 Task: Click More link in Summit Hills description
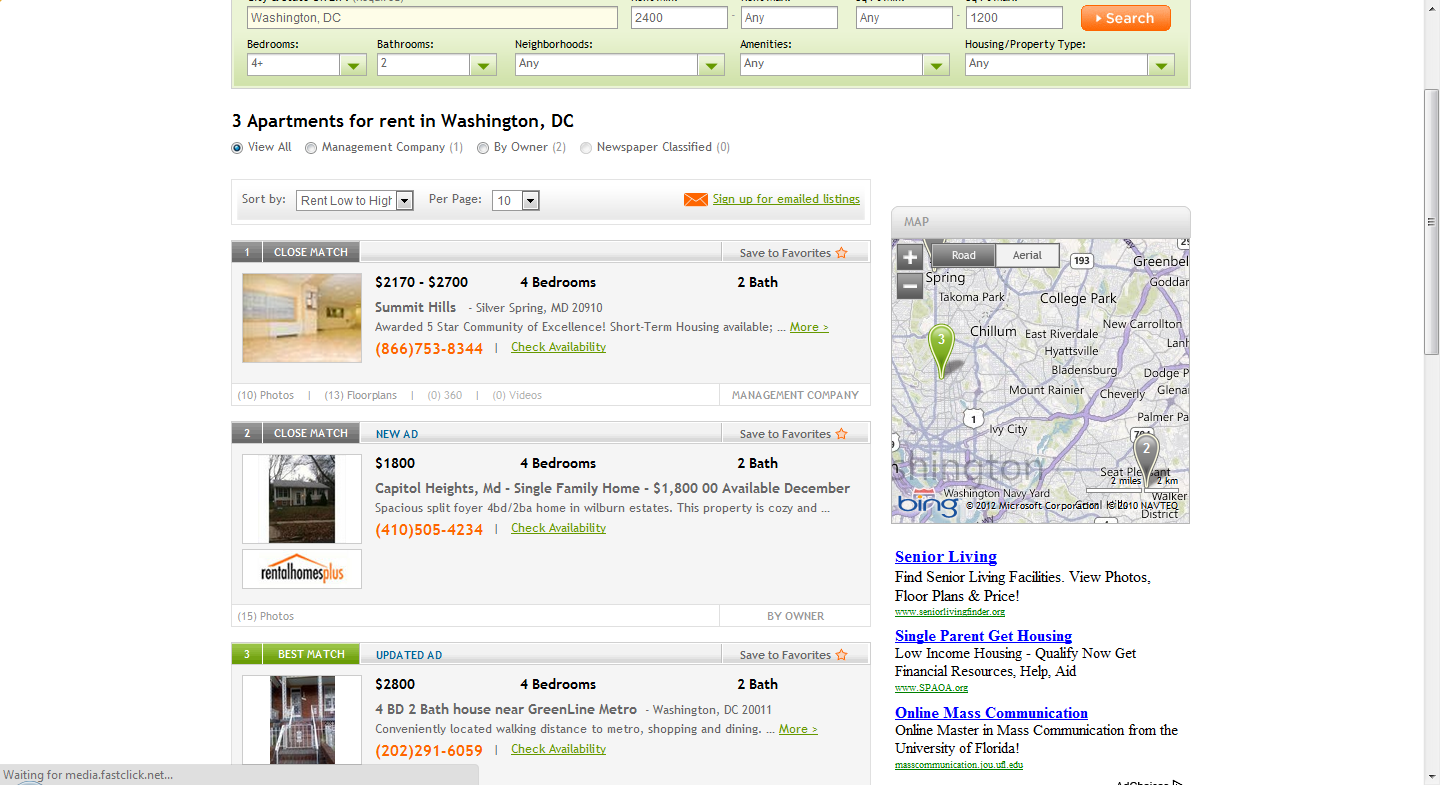(809, 327)
